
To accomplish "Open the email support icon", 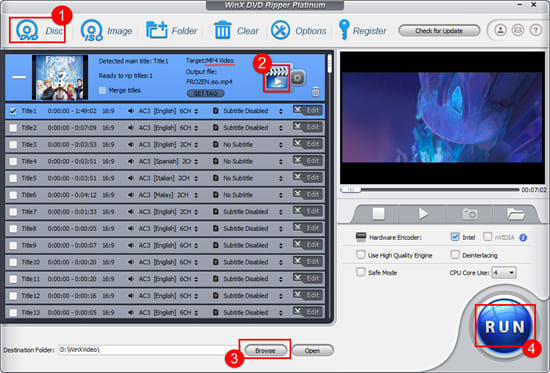I will point(518,31).
